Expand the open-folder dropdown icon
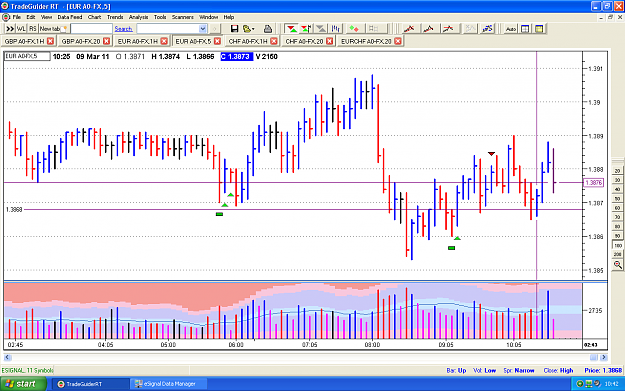The image size is (625, 391). pyautogui.click(x=248, y=29)
